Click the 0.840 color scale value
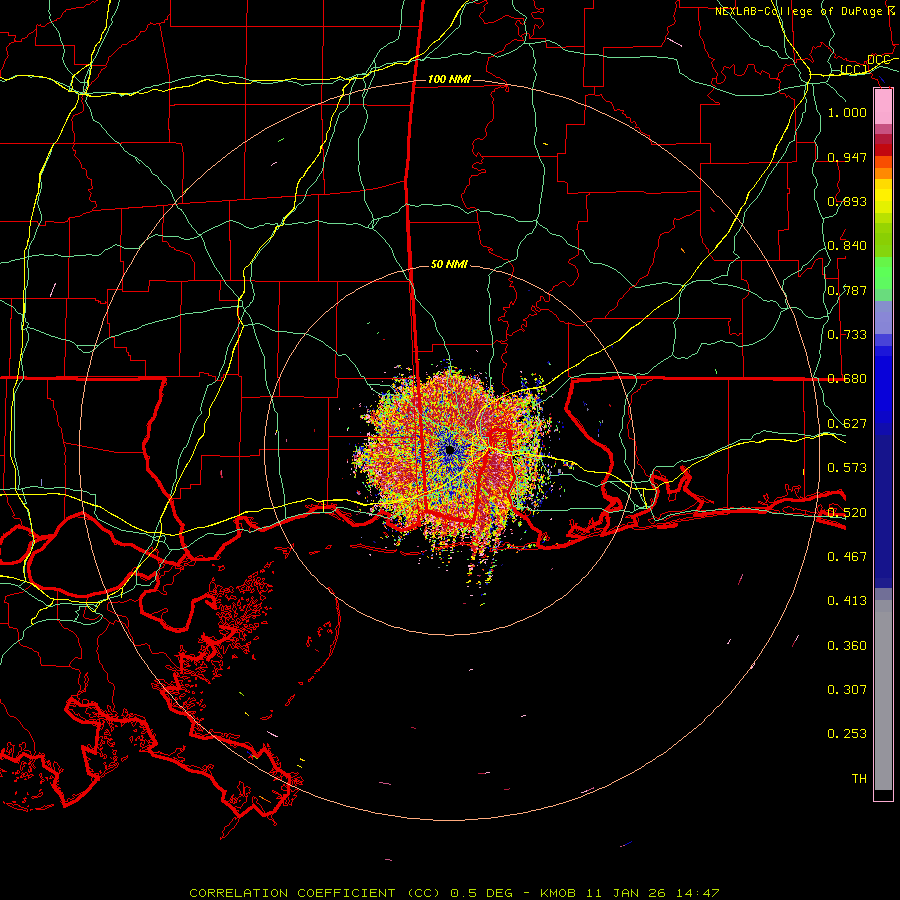 tap(847, 246)
